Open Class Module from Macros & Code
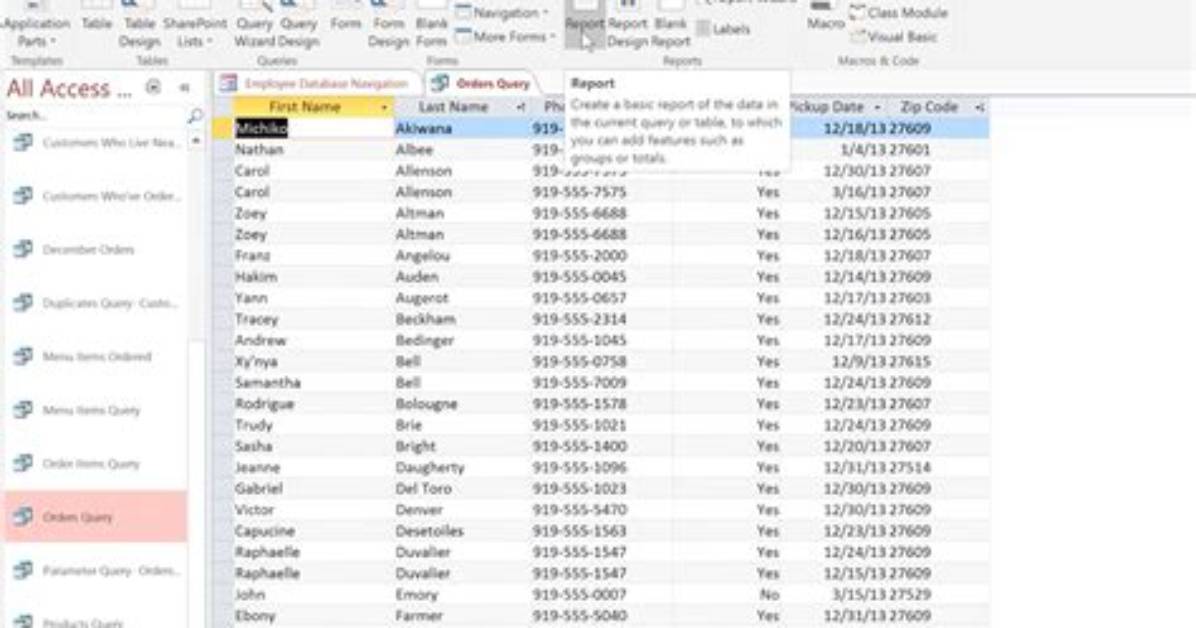The height and width of the screenshot is (628, 1196). (x=899, y=13)
